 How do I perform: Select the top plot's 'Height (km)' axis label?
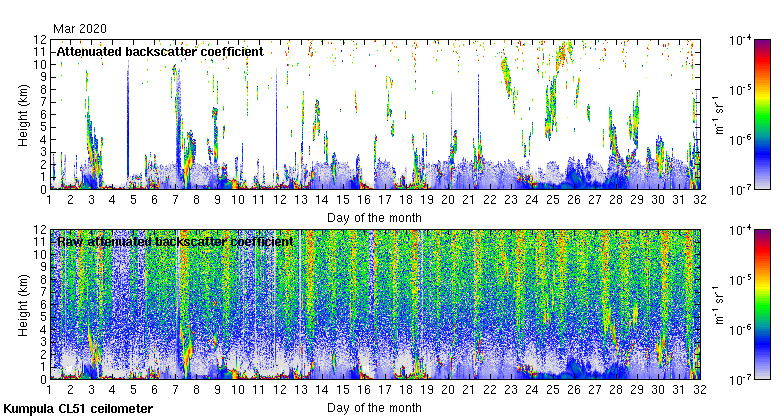(24, 114)
